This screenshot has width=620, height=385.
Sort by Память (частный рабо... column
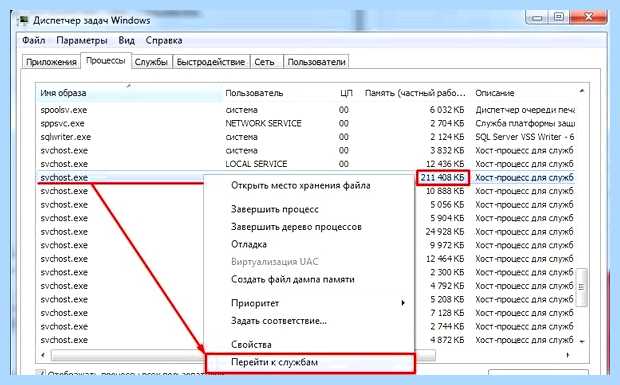(415, 93)
